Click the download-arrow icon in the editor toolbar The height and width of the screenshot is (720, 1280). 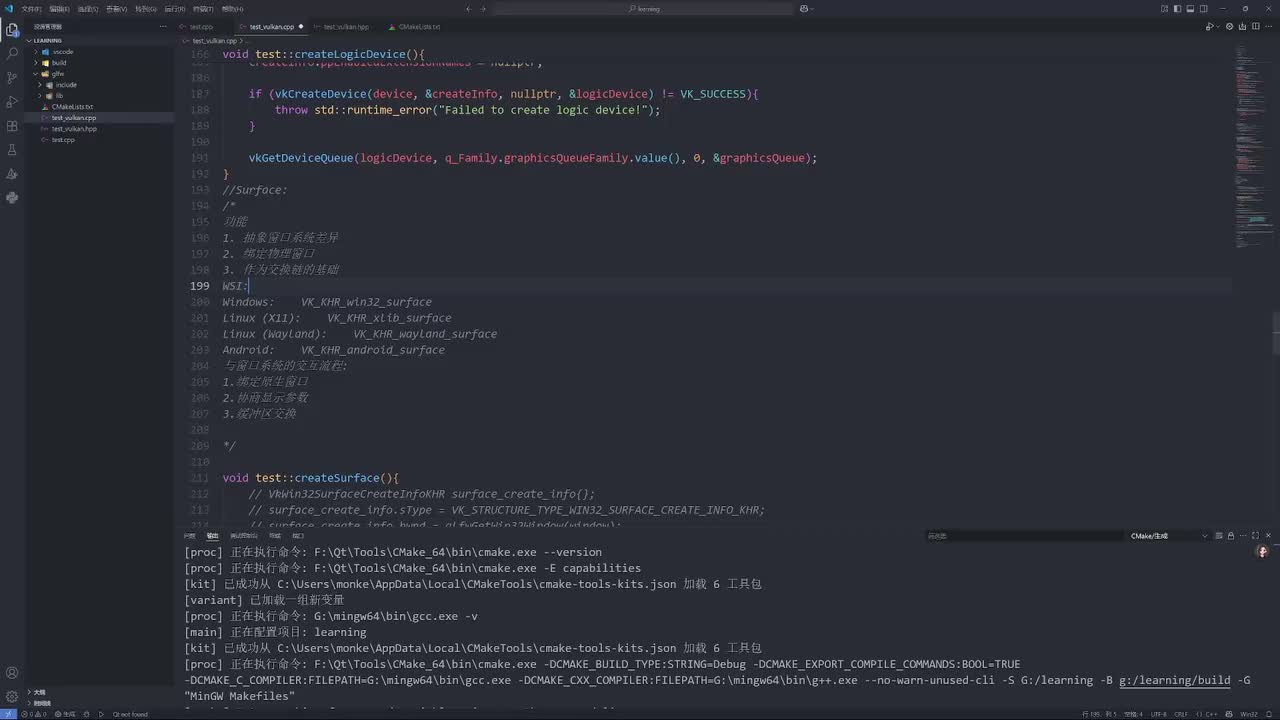click(x=1242, y=26)
